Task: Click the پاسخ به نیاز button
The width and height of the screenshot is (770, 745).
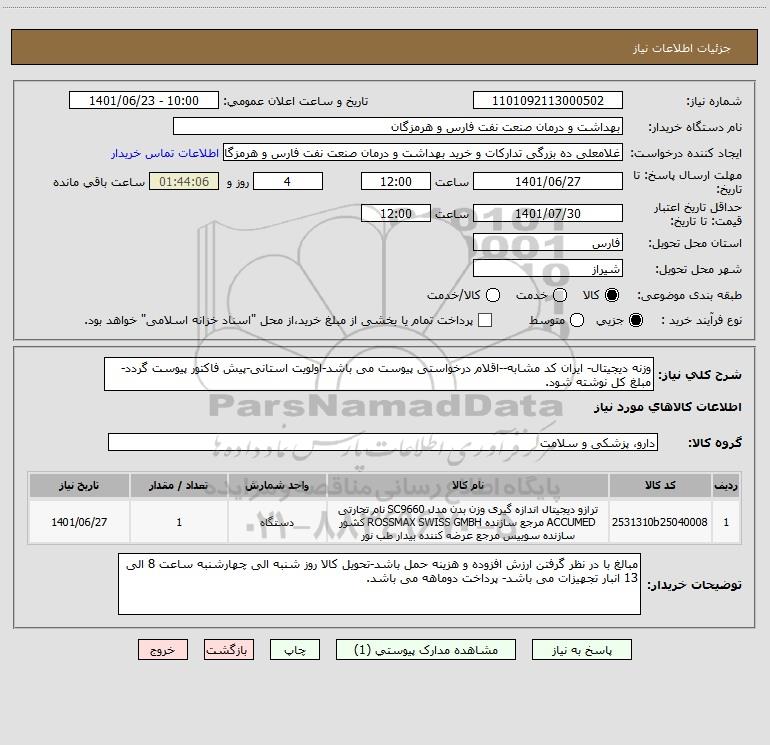Action: (582, 650)
